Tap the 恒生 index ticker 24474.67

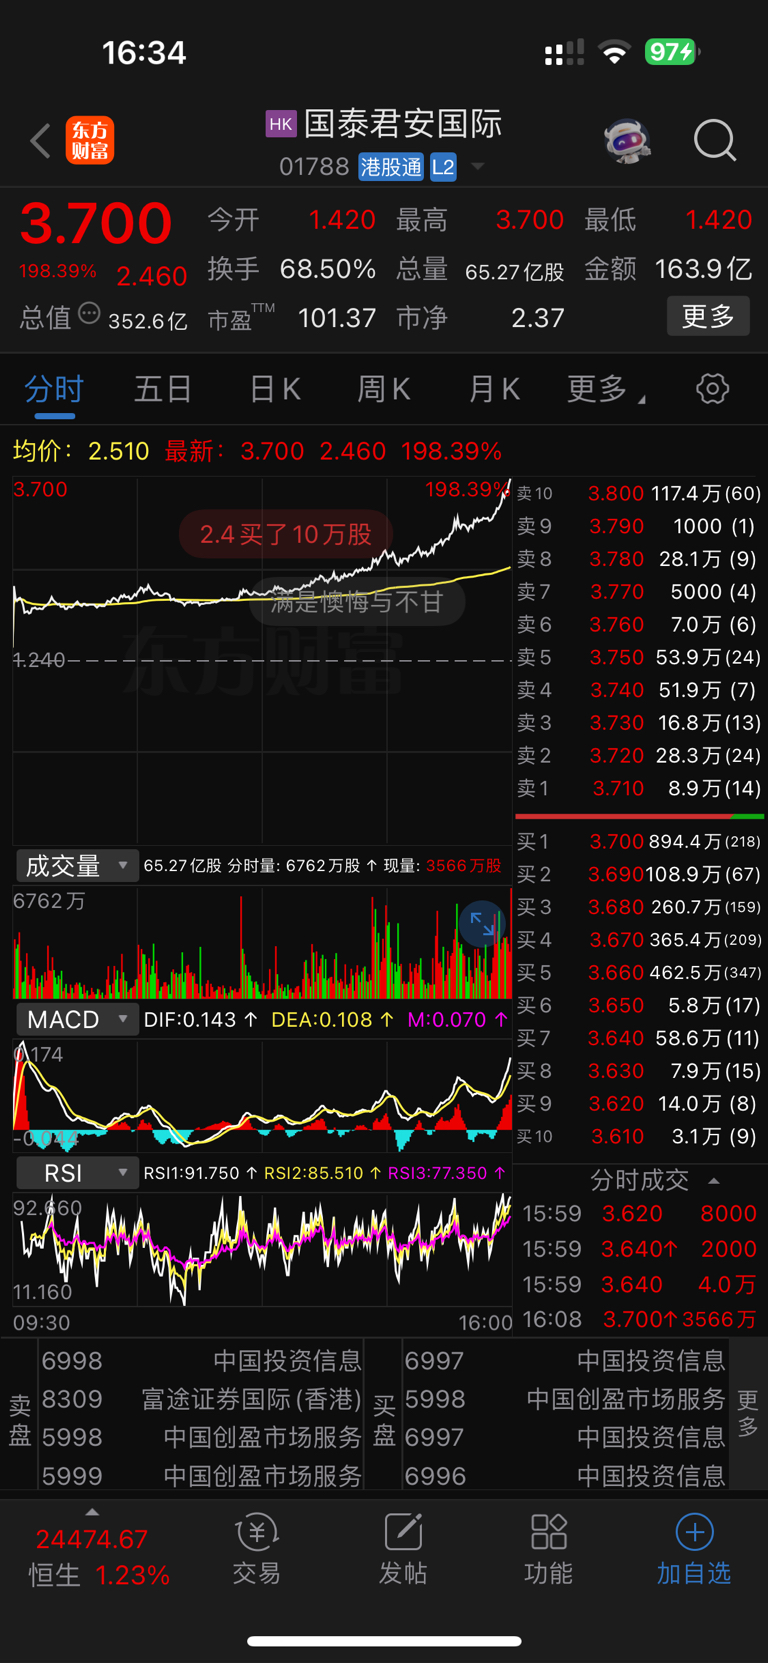coord(92,1539)
